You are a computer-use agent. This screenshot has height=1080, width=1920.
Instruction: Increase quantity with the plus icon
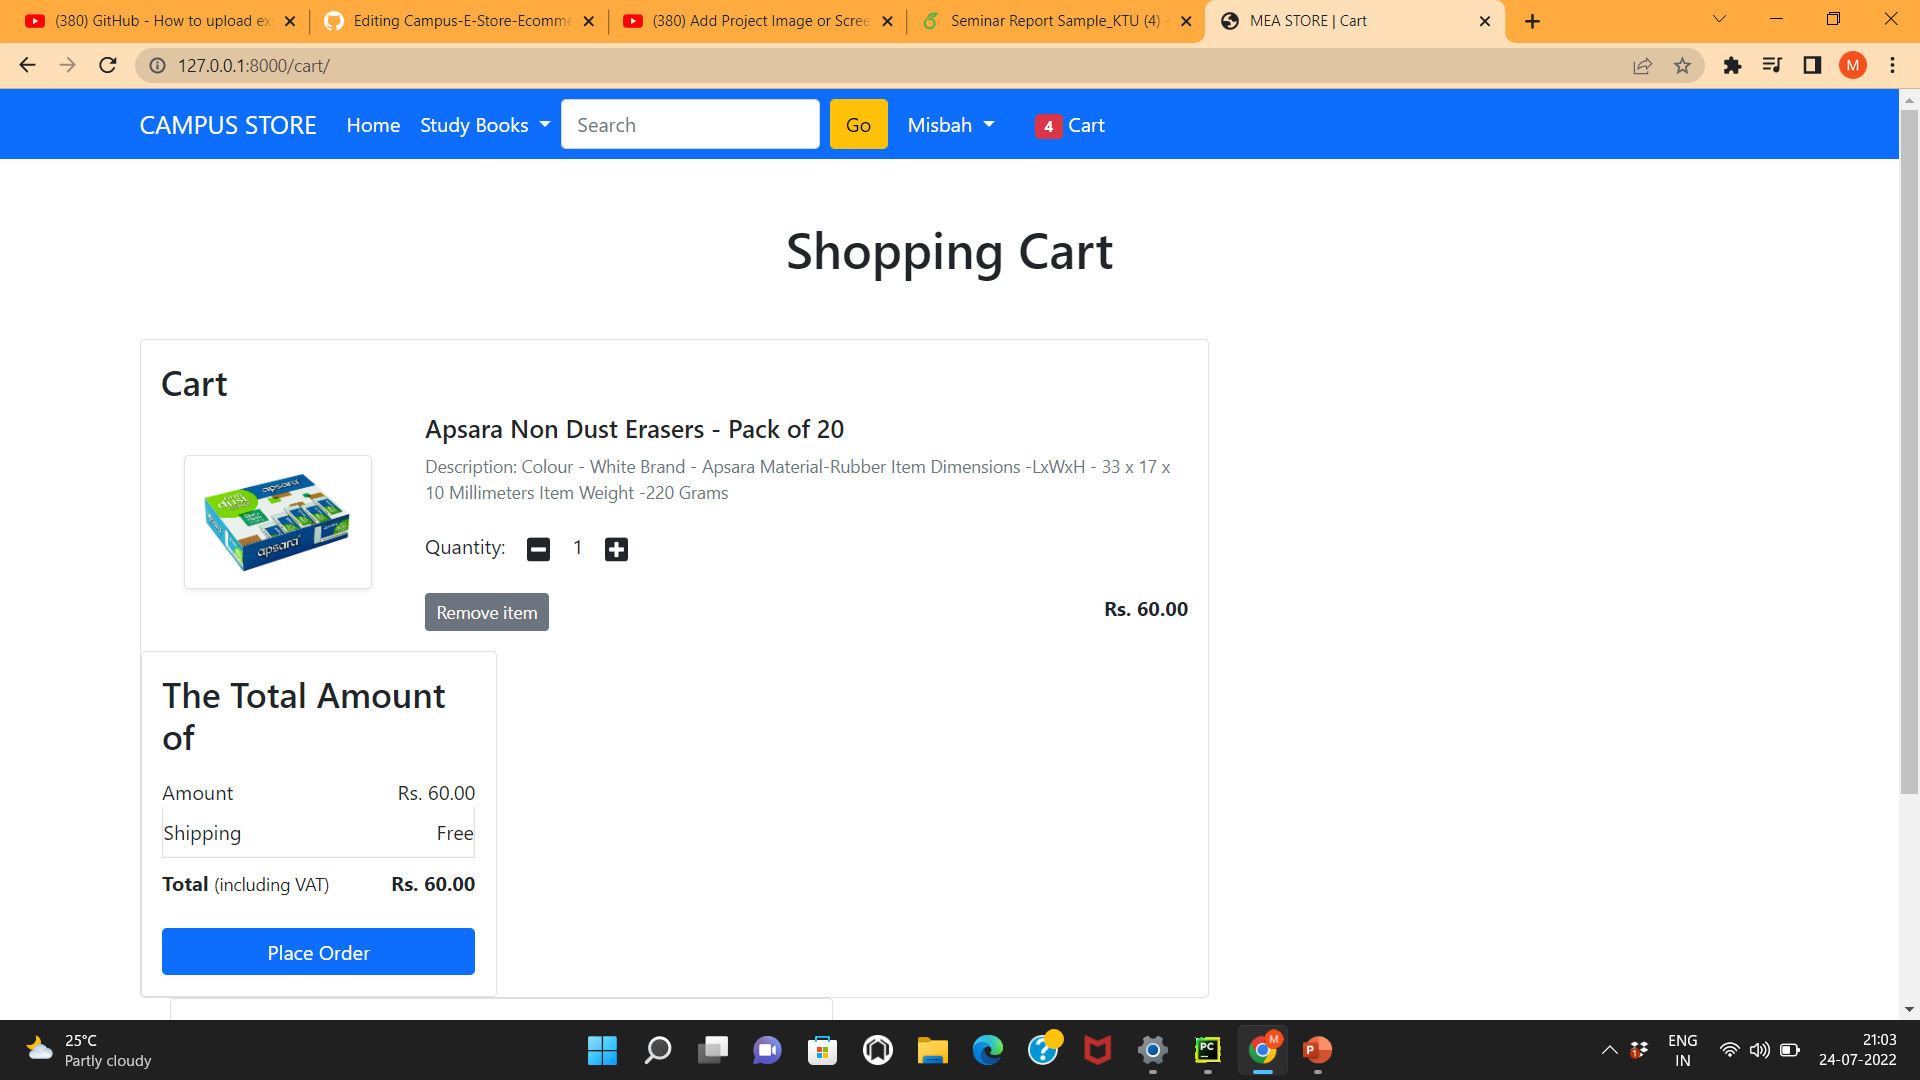click(615, 548)
